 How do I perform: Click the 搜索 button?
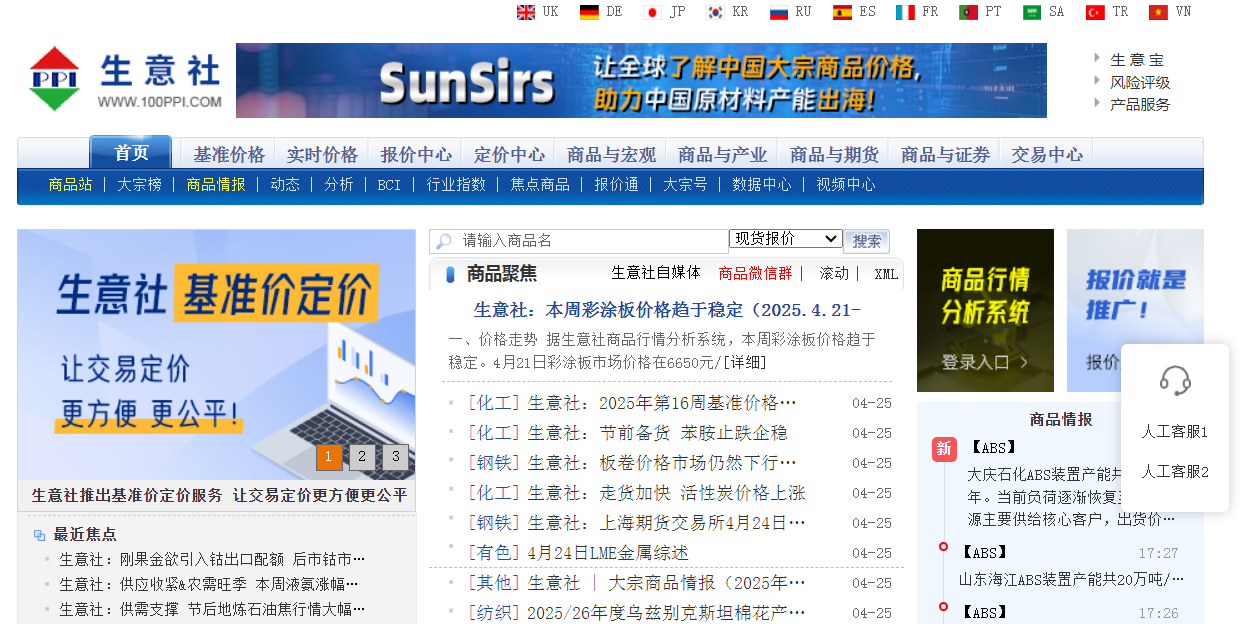[866, 241]
